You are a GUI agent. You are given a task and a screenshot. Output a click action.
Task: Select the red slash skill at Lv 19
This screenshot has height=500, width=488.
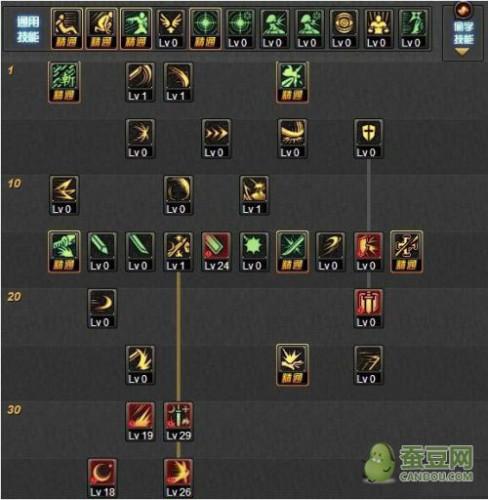tap(140, 422)
